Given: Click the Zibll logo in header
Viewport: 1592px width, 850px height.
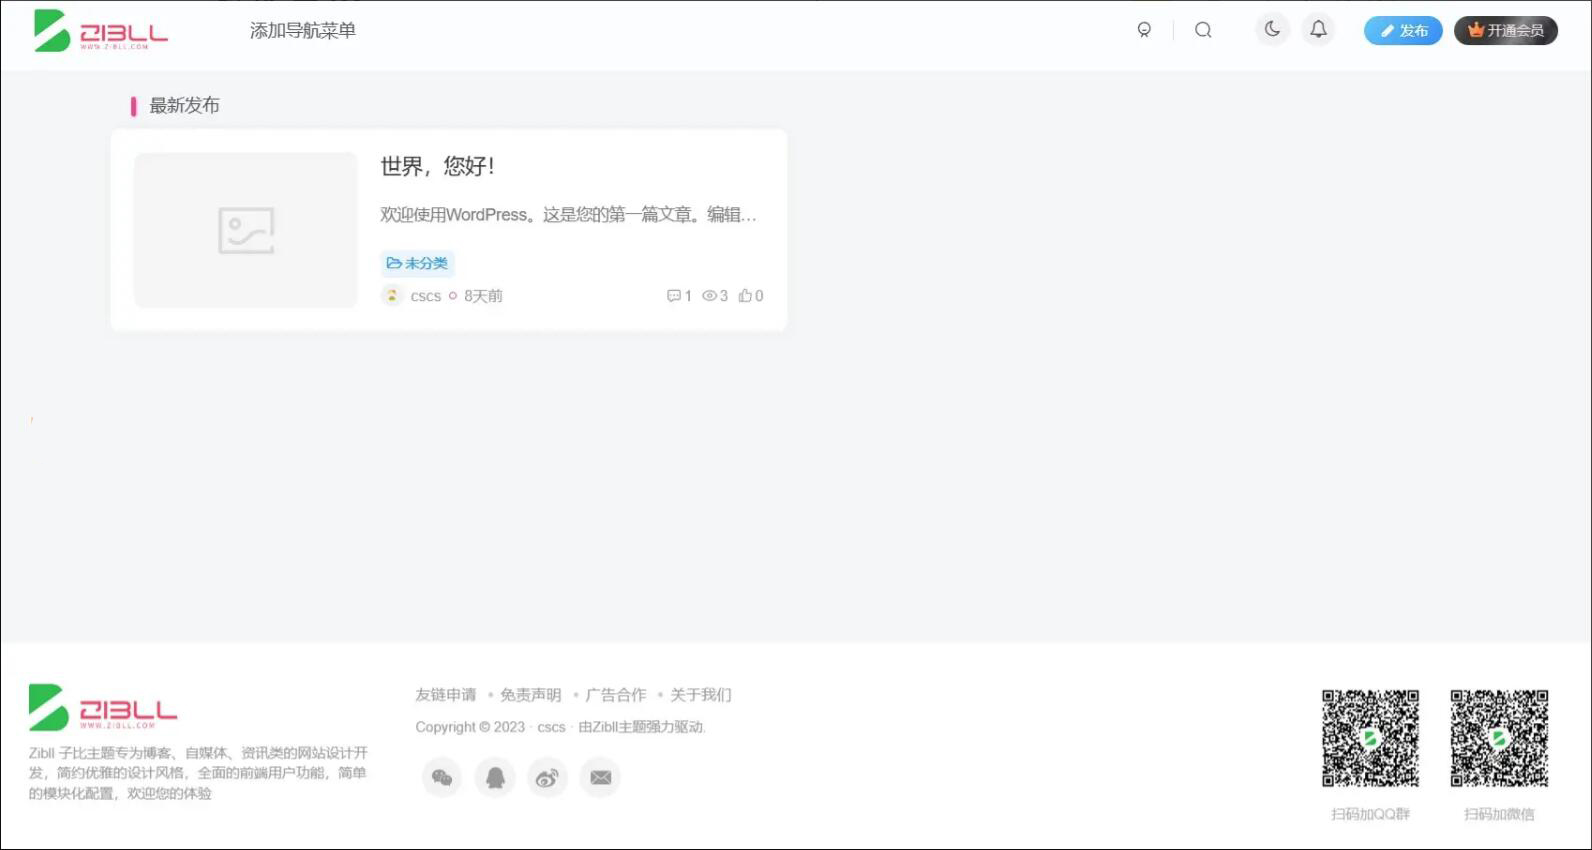Looking at the screenshot, I should (x=101, y=30).
